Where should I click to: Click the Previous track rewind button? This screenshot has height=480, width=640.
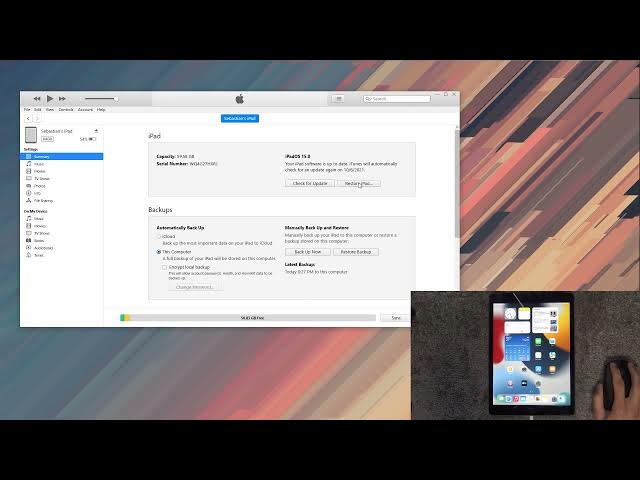pyautogui.click(x=37, y=99)
